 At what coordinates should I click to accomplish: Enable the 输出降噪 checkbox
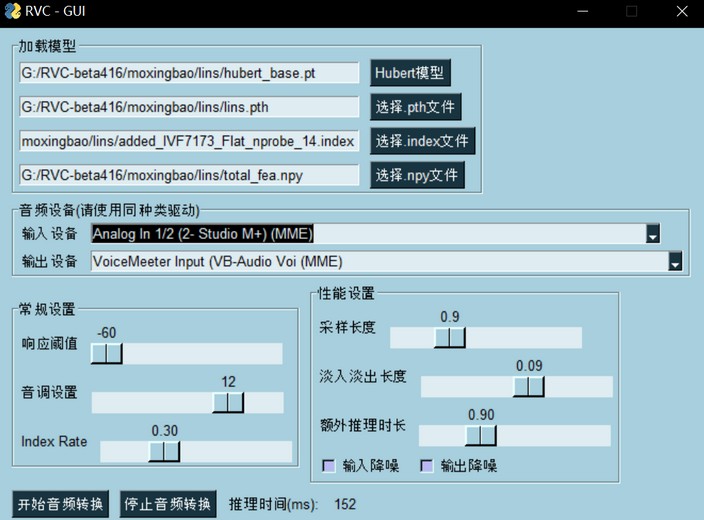click(427, 466)
